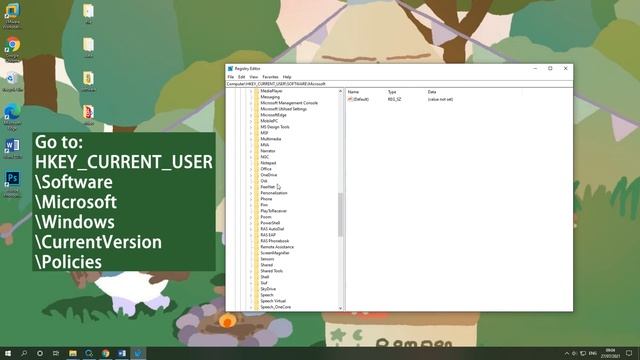The height and width of the screenshot is (360, 640).
Task: Open the View menu
Action: pos(254,77)
